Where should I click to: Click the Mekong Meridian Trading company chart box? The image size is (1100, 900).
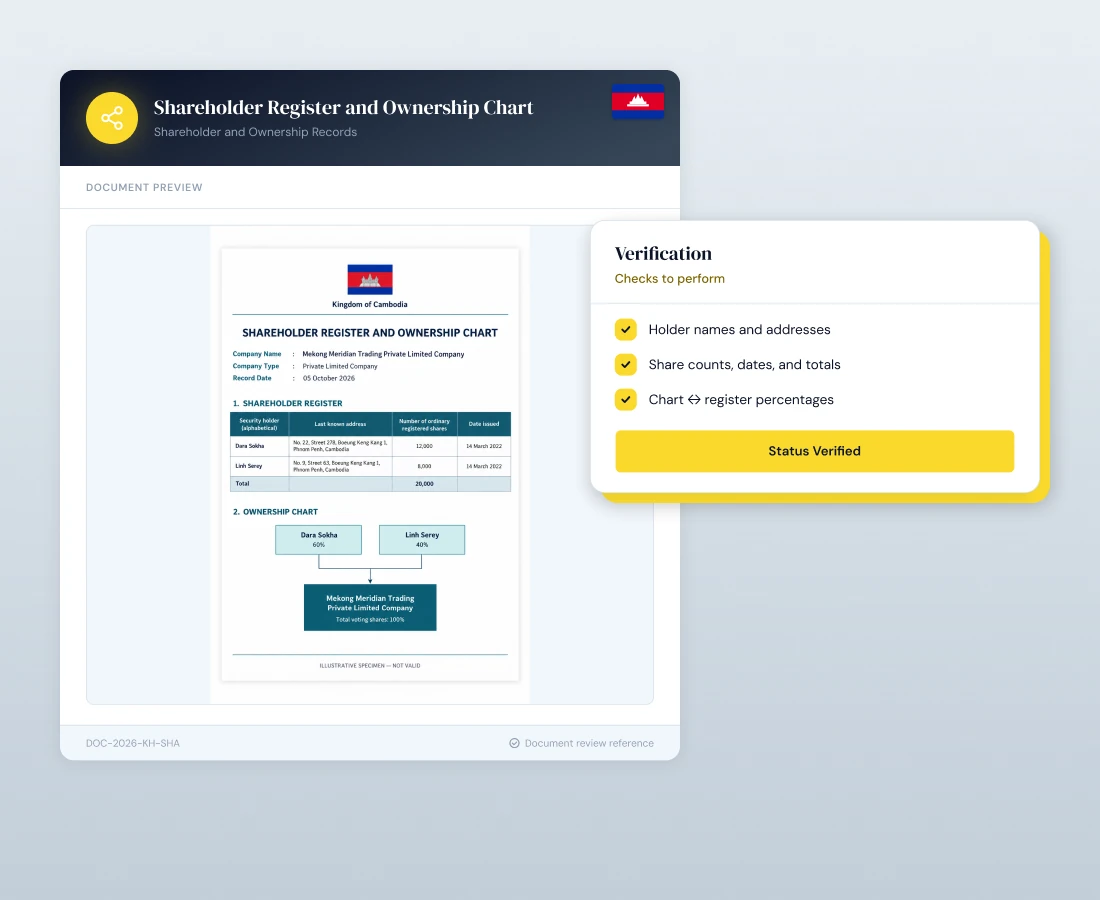click(370, 607)
